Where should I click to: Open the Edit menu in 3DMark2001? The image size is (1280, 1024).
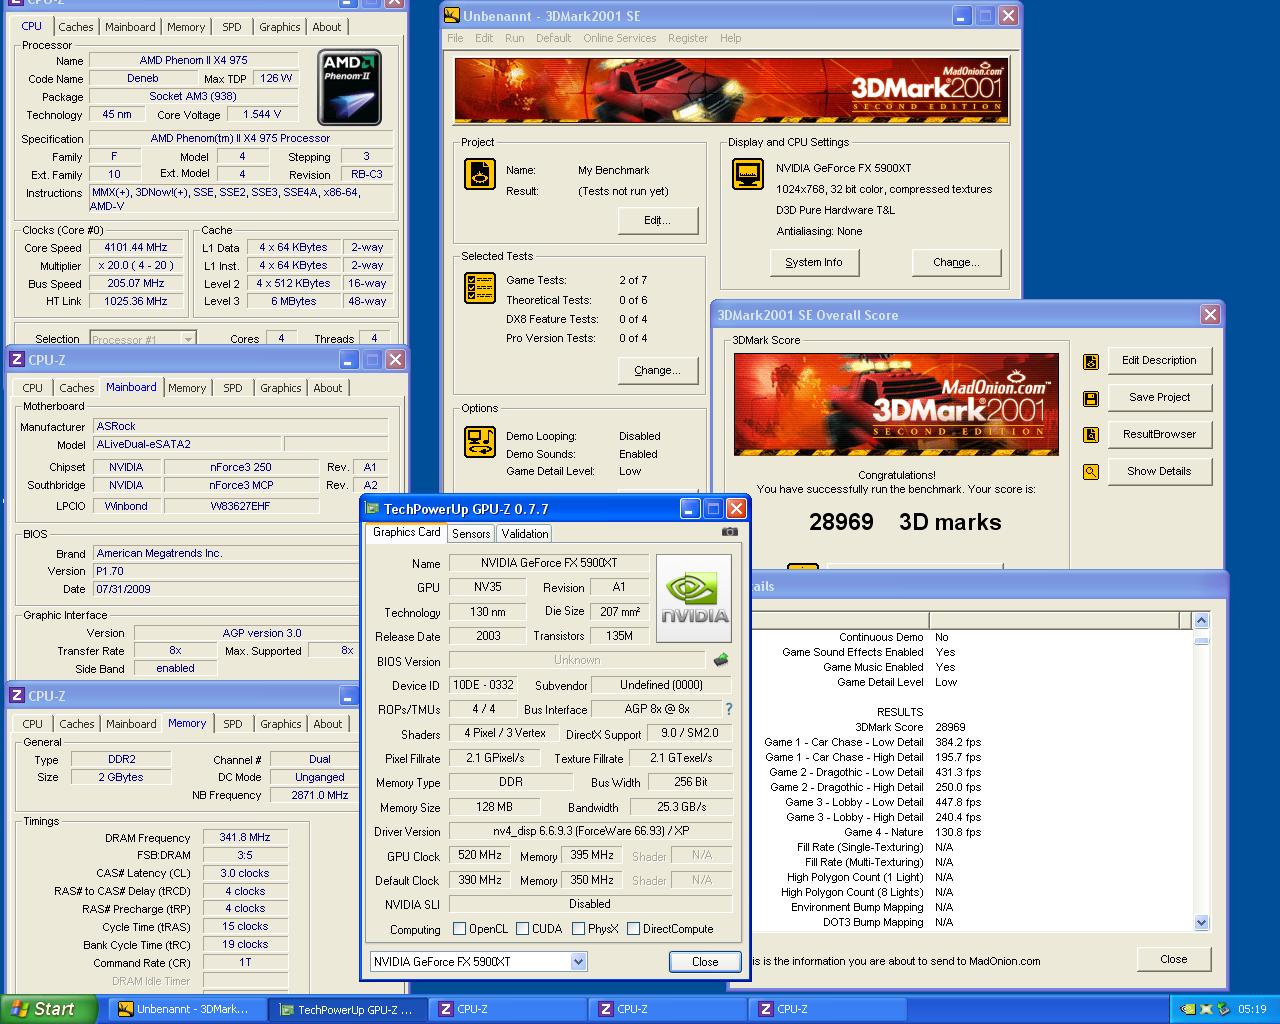484,38
